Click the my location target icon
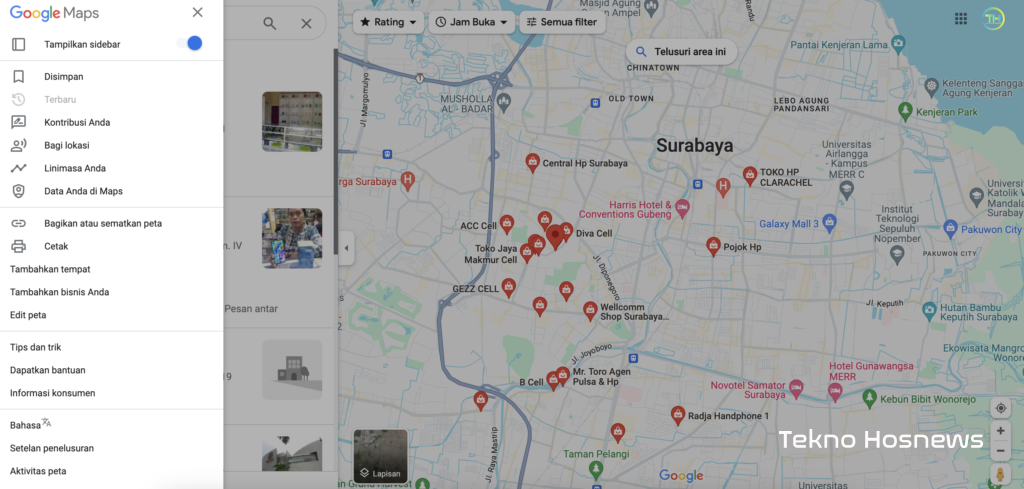 (x=1001, y=408)
